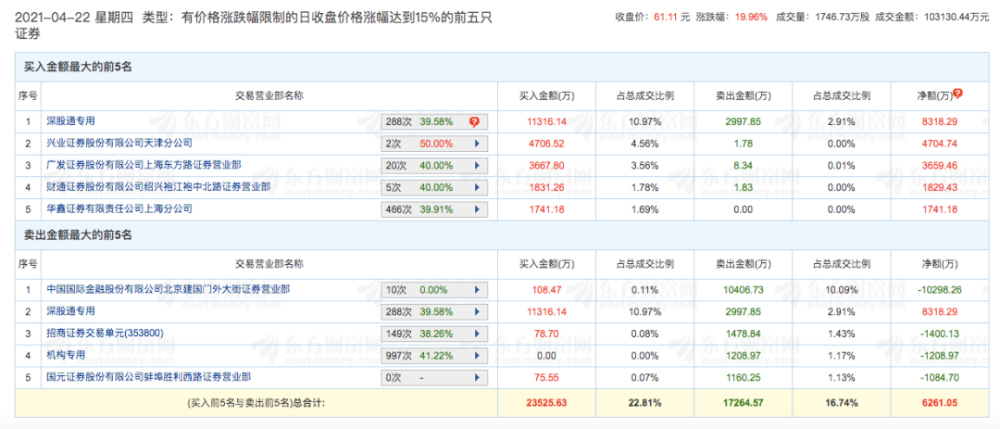This screenshot has width=1000, height=429.
Task: Open 华鑫证券上海分公司 link
Action: pos(120,208)
